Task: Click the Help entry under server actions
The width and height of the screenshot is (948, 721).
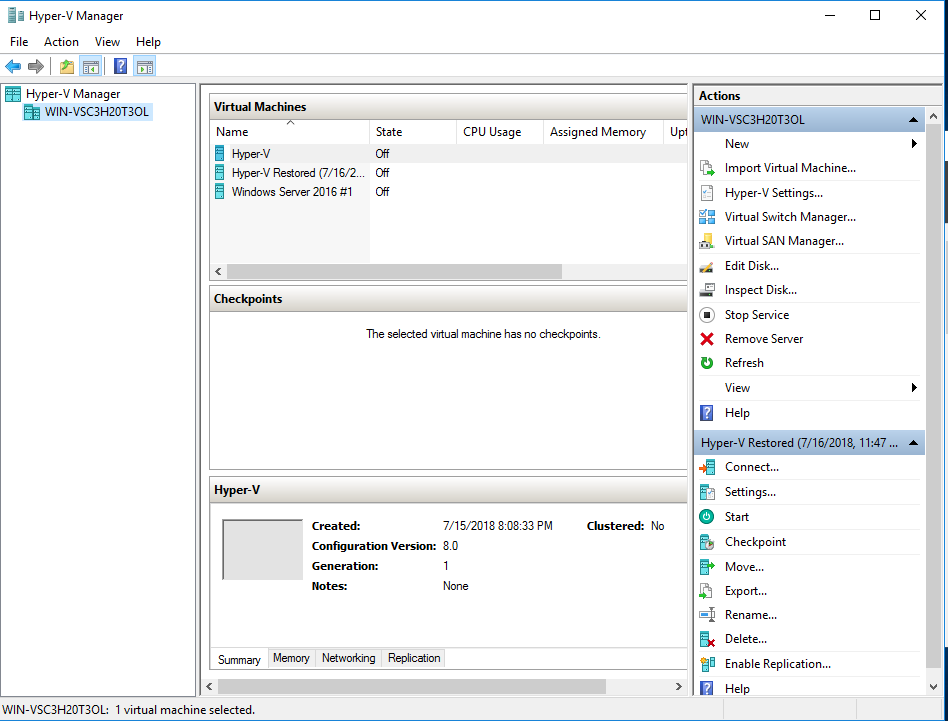Action: [737, 413]
